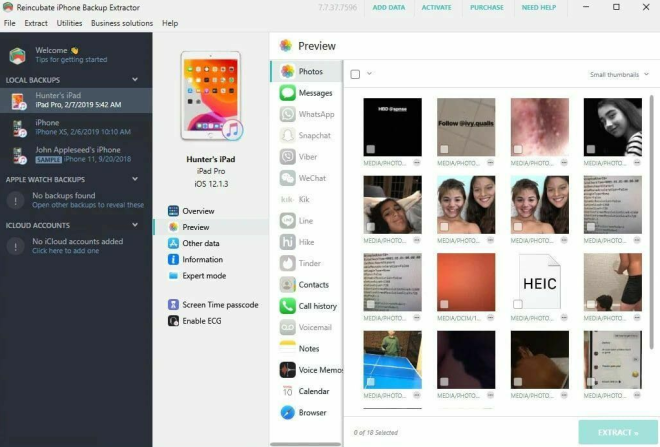The image size is (660, 447).
Task: Select John Appleseed's iPhone sample backup
Action: (x=76, y=154)
